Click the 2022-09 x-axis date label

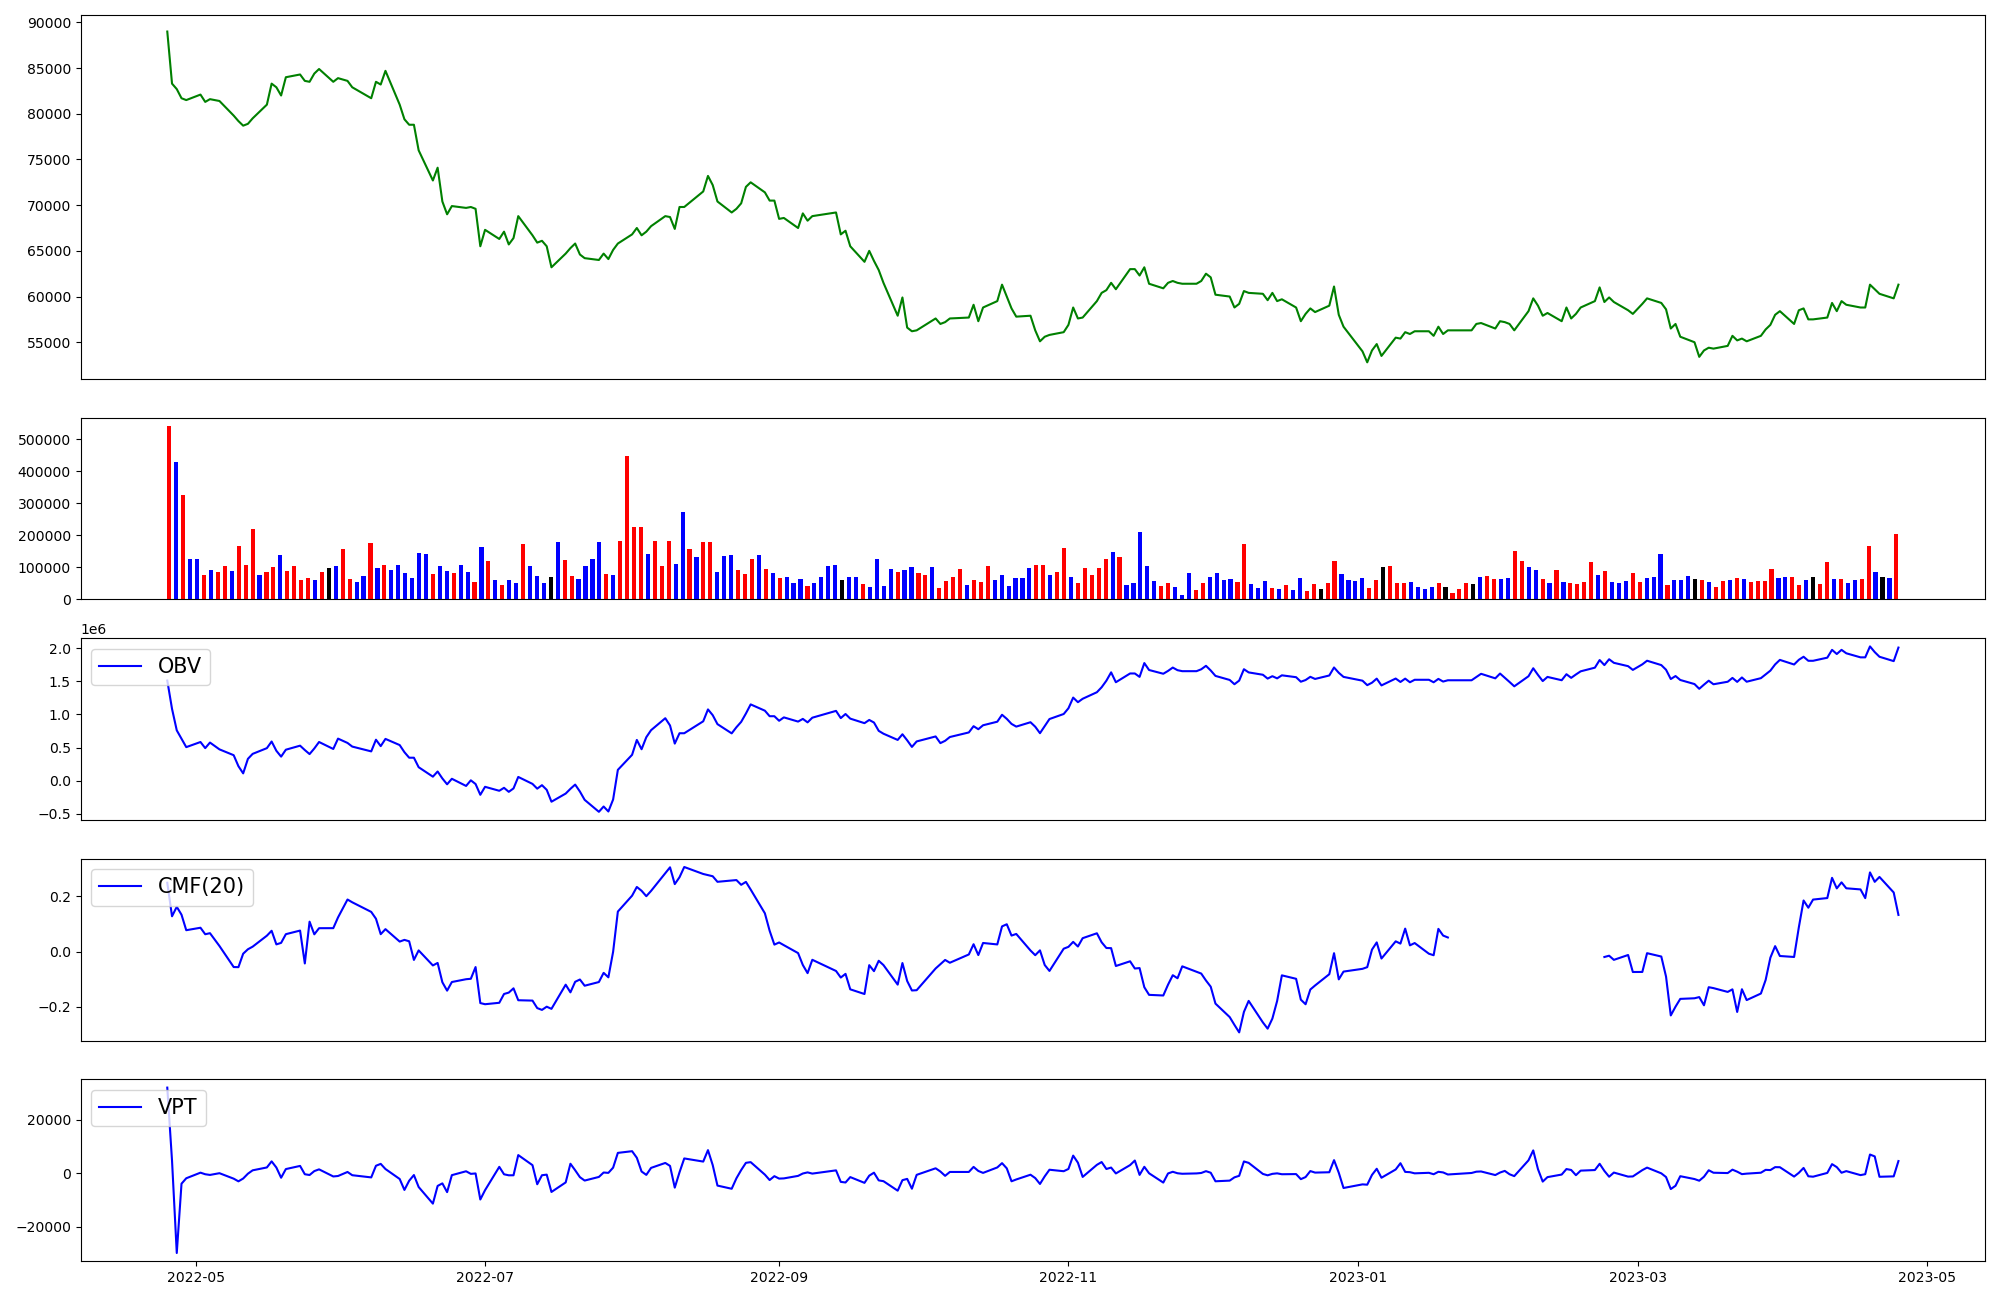tap(779, 1277)
